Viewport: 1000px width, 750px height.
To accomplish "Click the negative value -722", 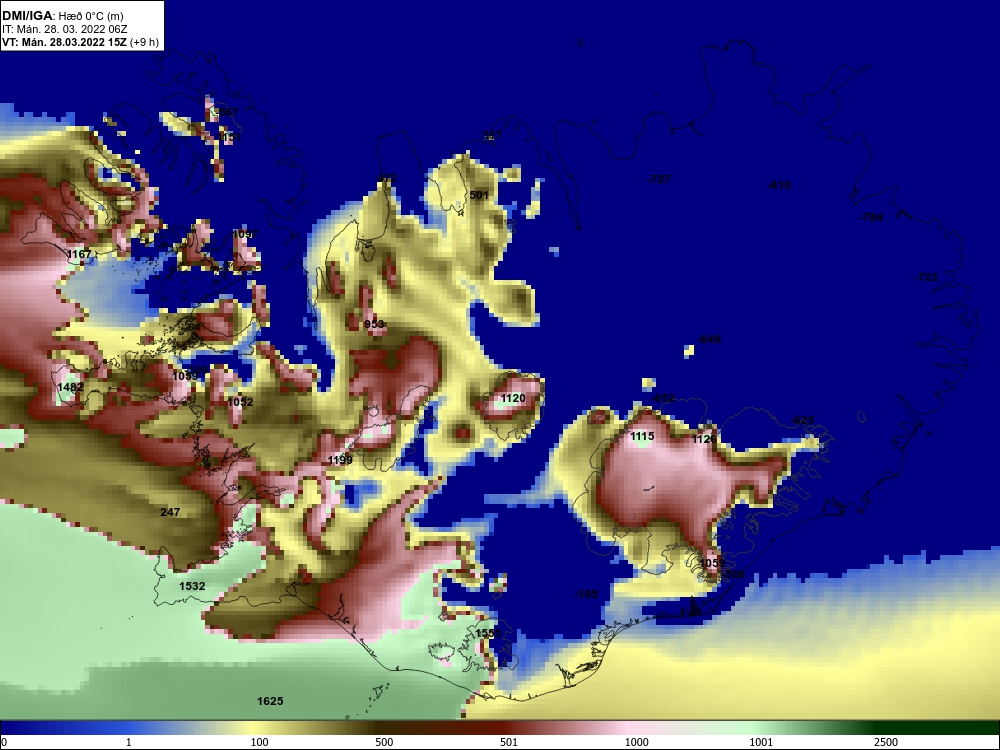I will [926, 277].
